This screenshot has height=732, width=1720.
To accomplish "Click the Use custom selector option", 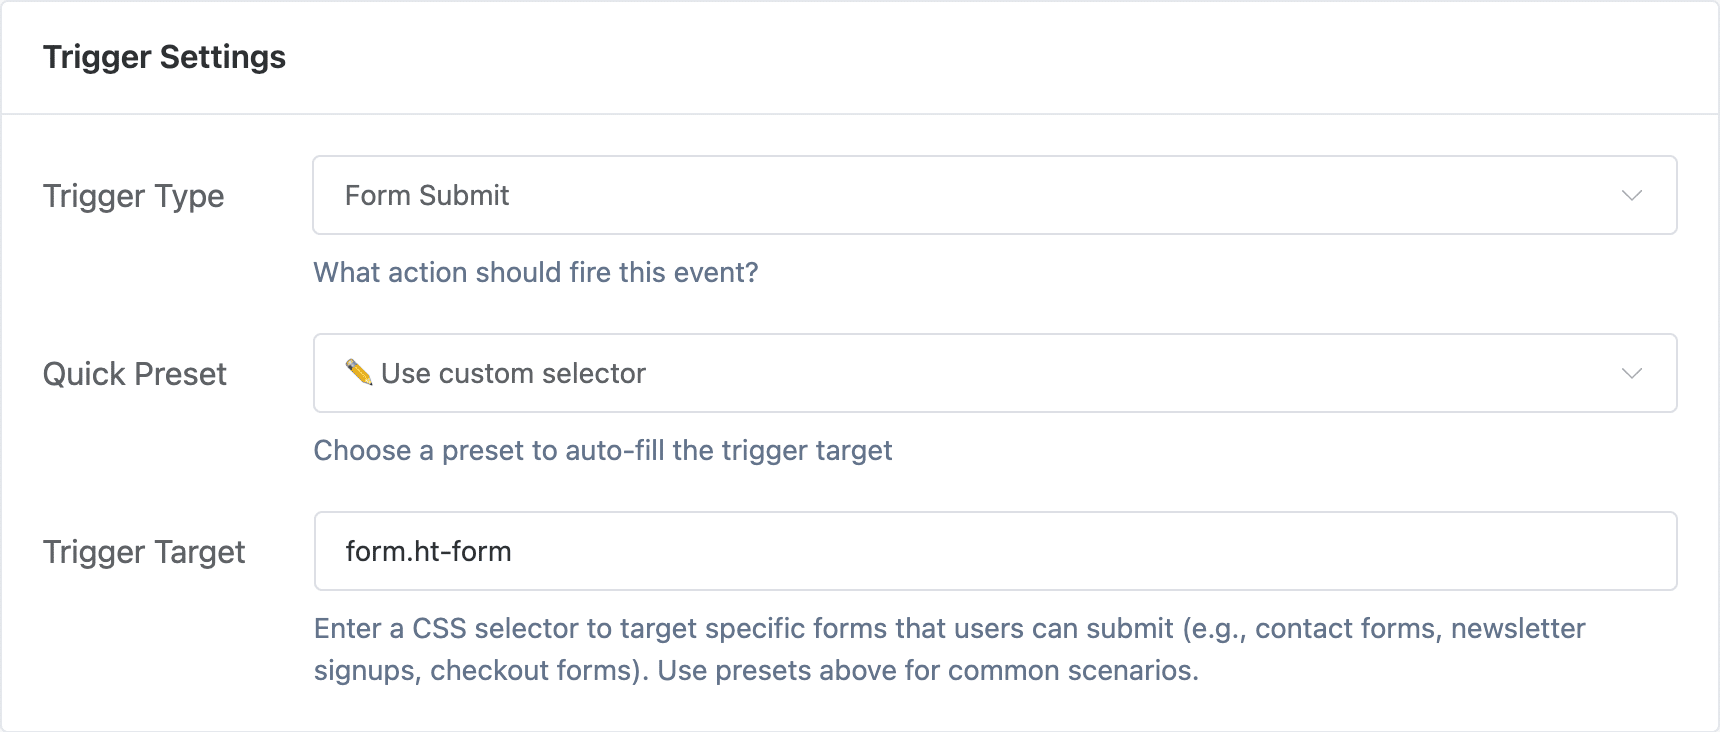I will click(x=513, y=373).
